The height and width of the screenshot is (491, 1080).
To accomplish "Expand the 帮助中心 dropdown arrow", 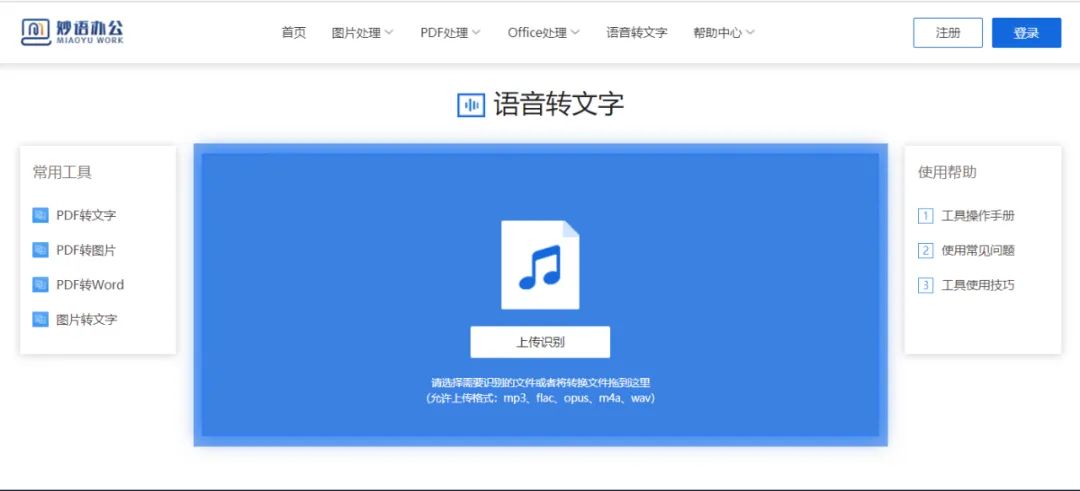I will pos(750,32).
